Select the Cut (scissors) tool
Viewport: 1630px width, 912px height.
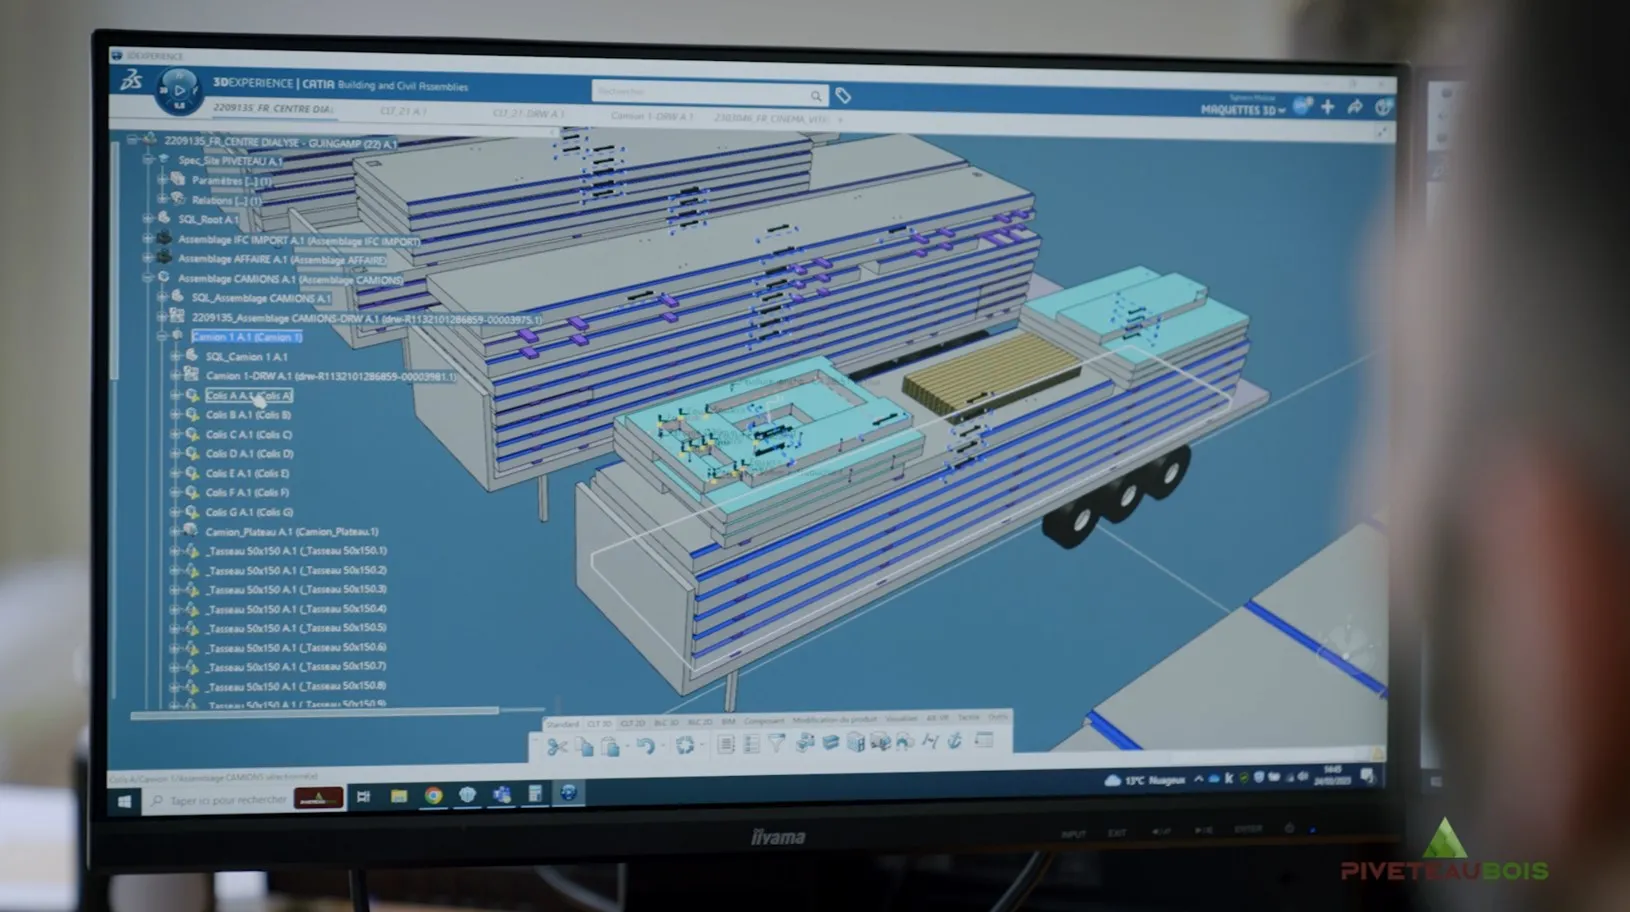(558, 745)
